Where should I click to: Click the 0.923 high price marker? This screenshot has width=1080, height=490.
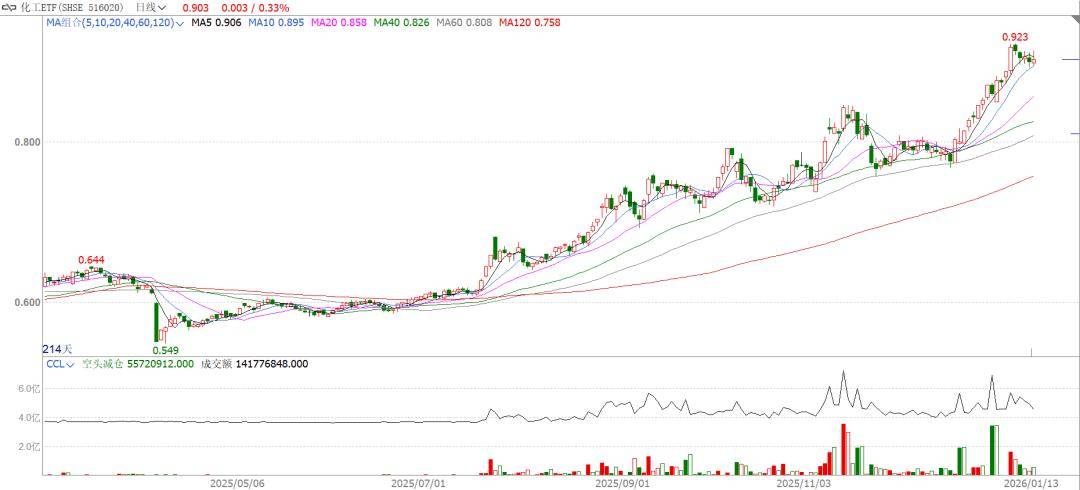[1015, 37]
